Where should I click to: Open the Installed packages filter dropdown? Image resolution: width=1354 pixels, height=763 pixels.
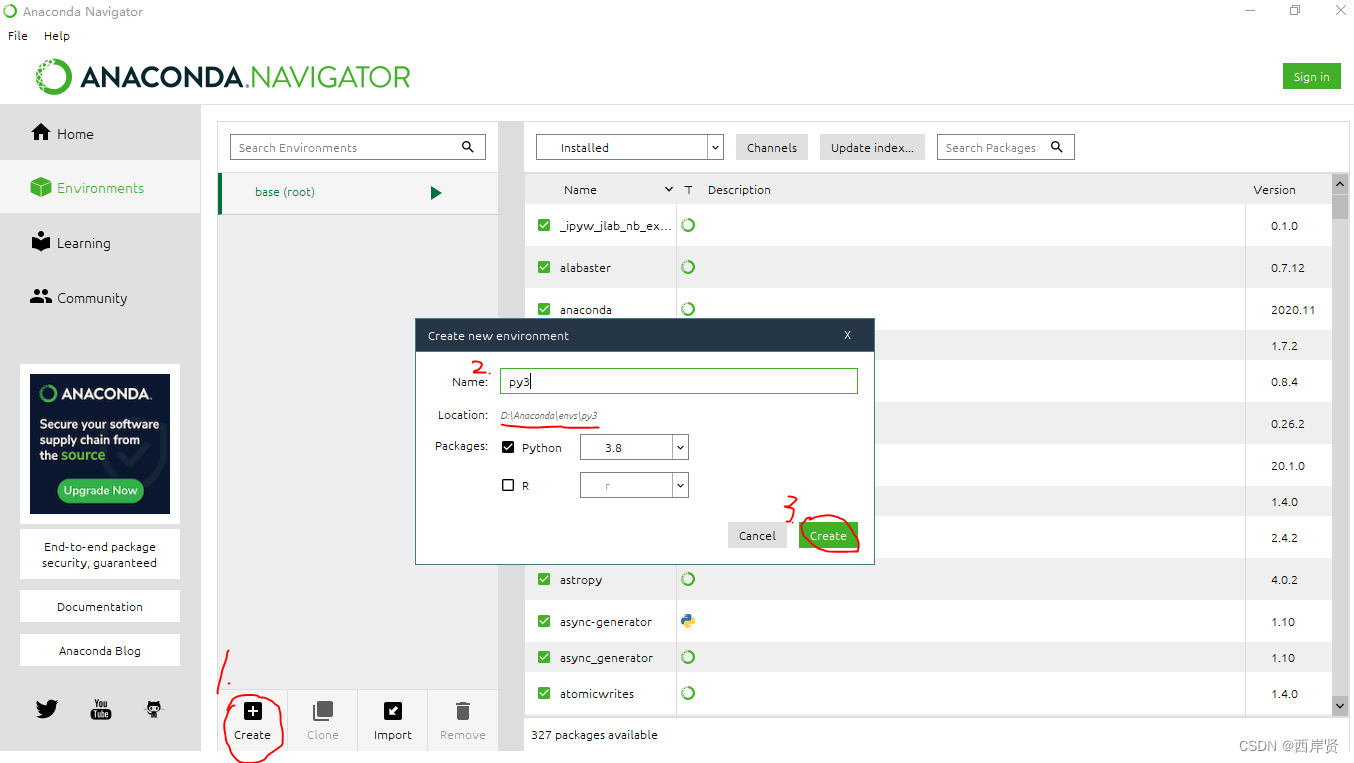(629, 147)
